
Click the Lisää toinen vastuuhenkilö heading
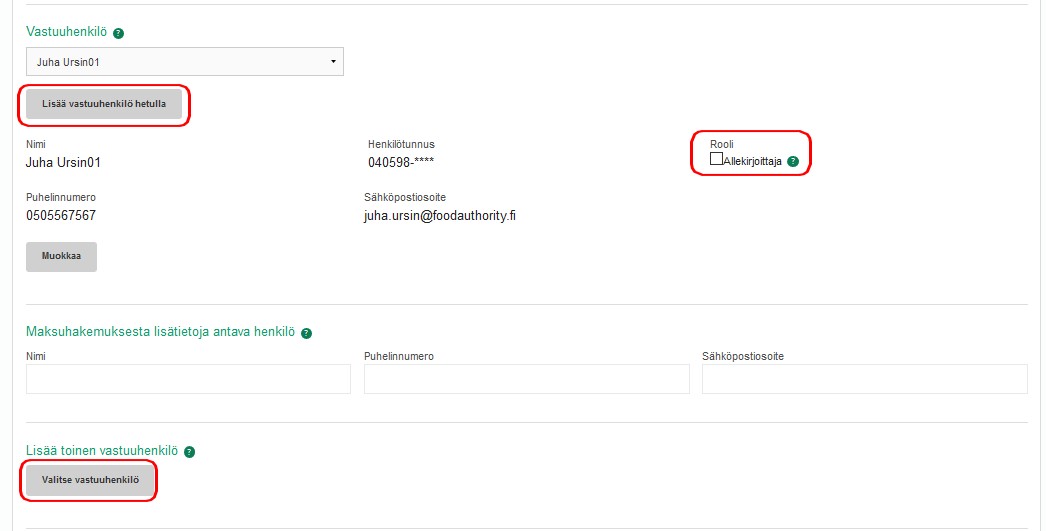102,451
